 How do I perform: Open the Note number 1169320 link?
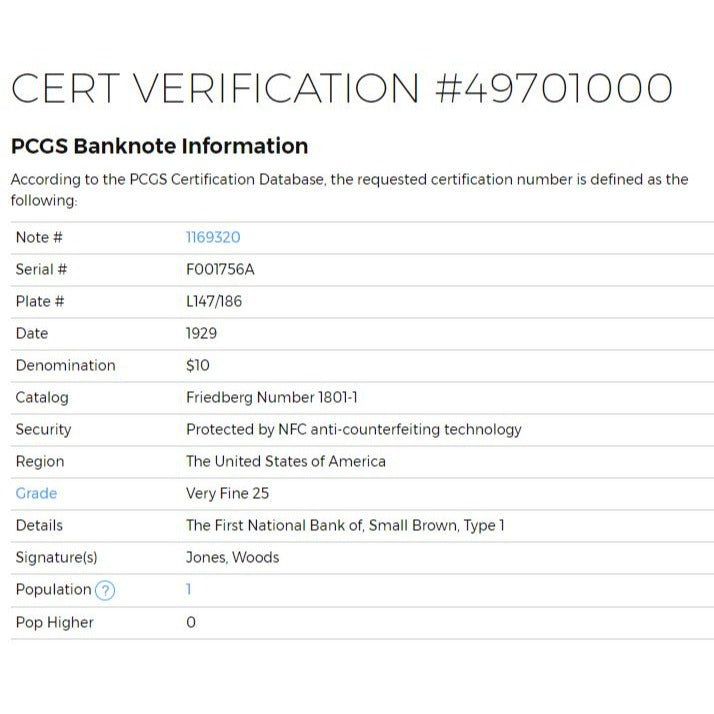pos(213,237)
